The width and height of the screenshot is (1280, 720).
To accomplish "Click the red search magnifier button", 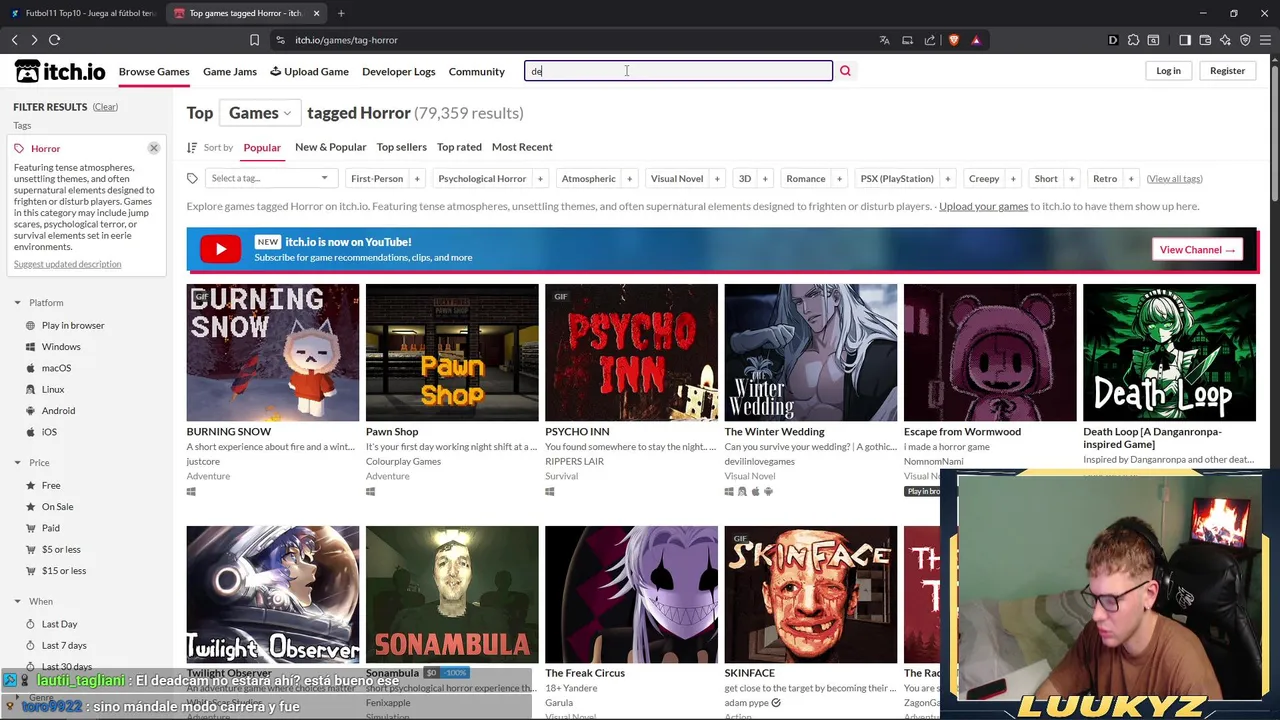I will (x=845, y=71).
